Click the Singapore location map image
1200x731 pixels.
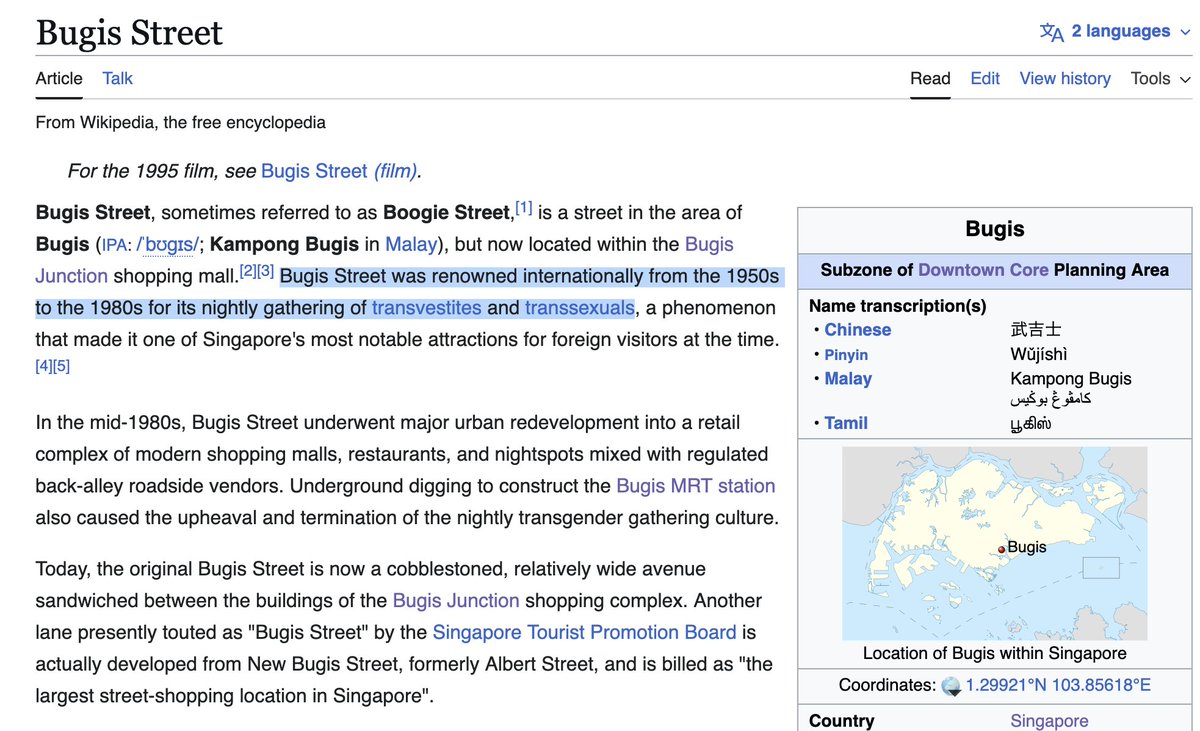coord(995,542)
